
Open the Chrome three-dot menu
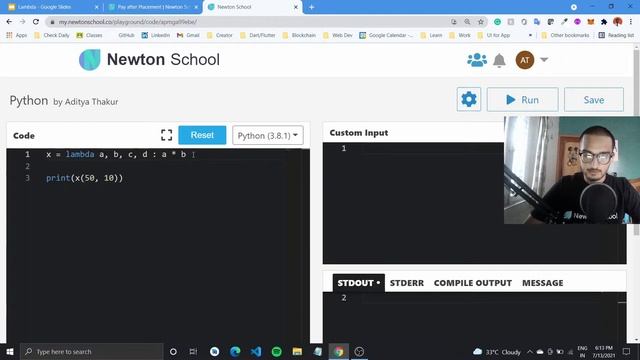tap(631, 22)
